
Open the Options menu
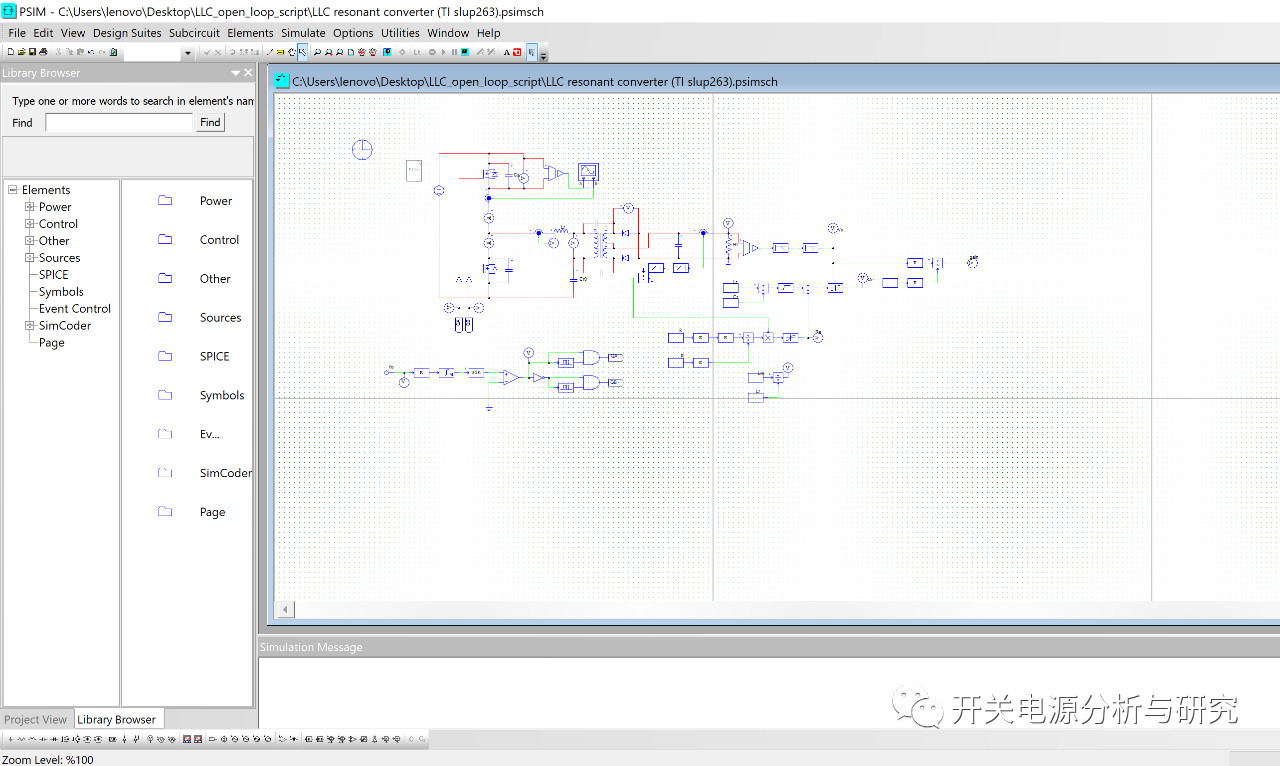pyautogui.click(x=353, y=33)
